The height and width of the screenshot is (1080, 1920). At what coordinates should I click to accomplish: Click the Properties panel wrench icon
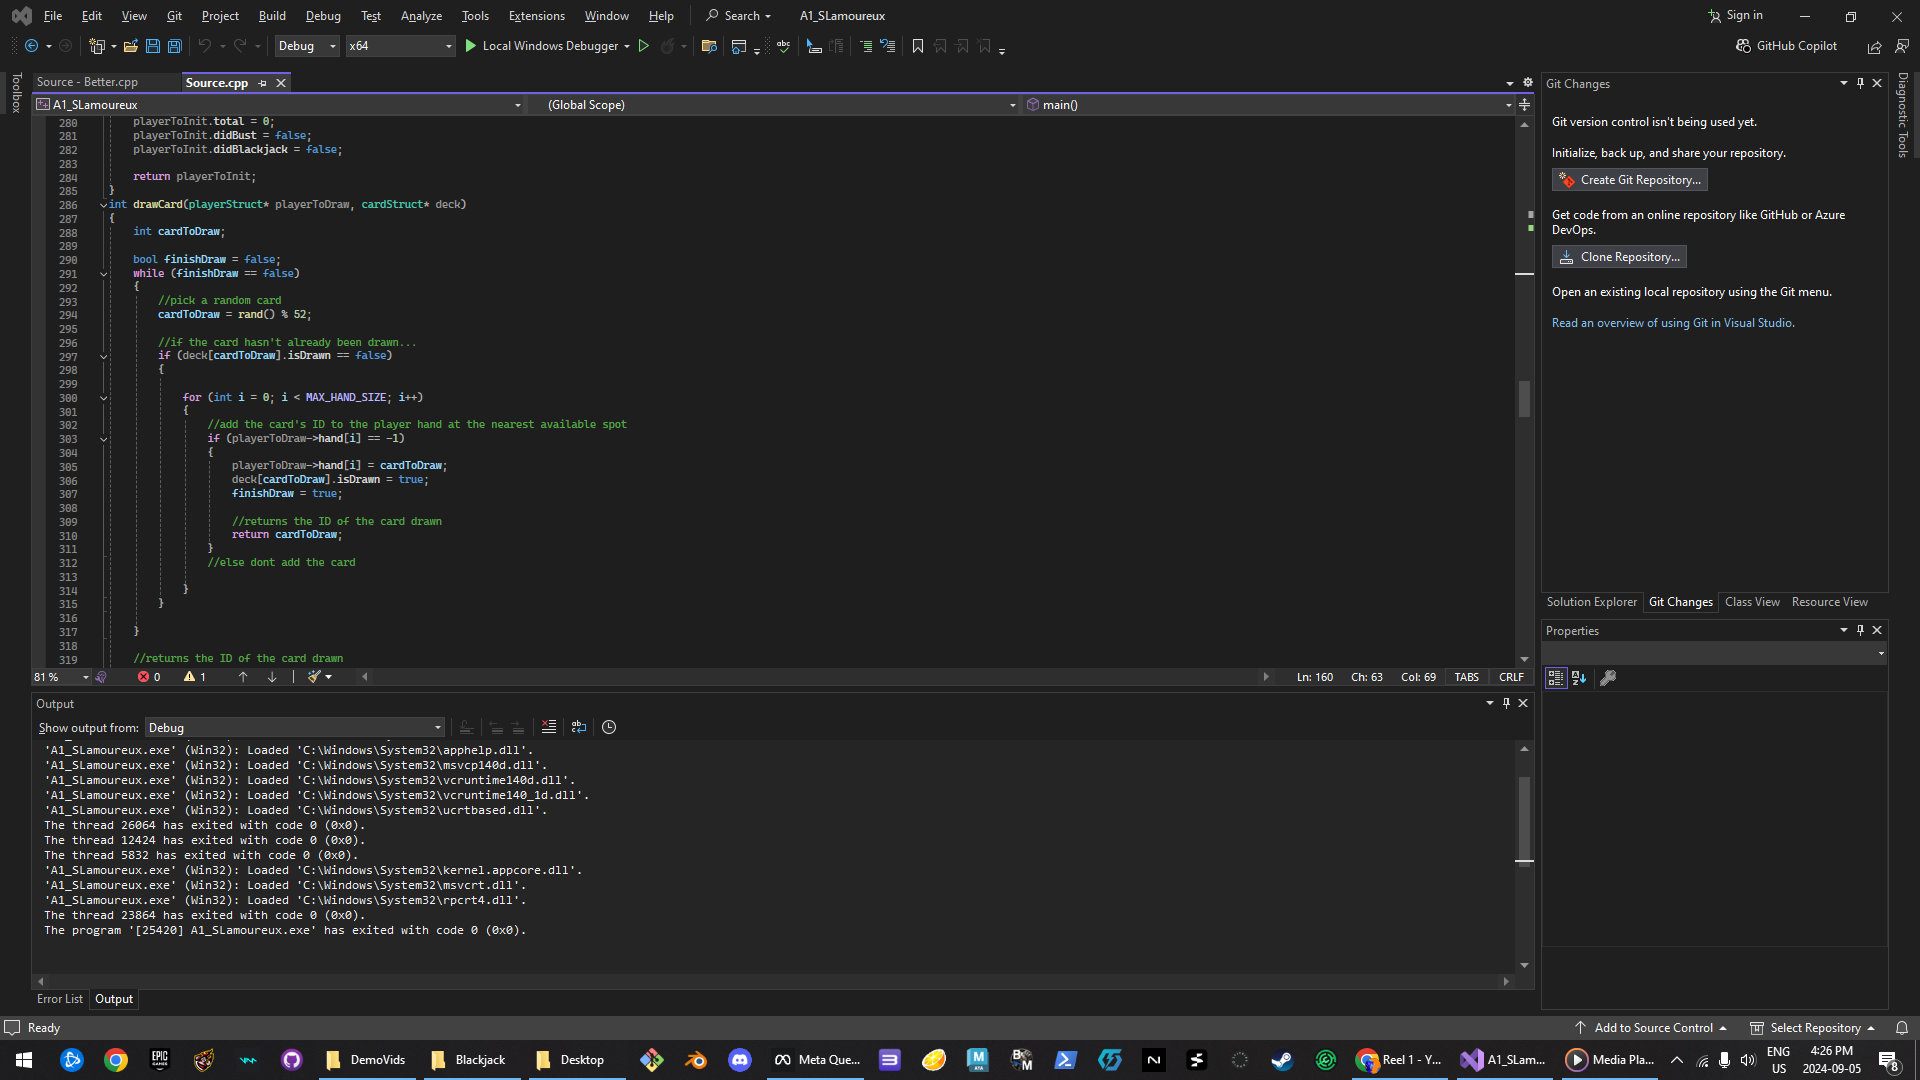tap(1608, 678)
